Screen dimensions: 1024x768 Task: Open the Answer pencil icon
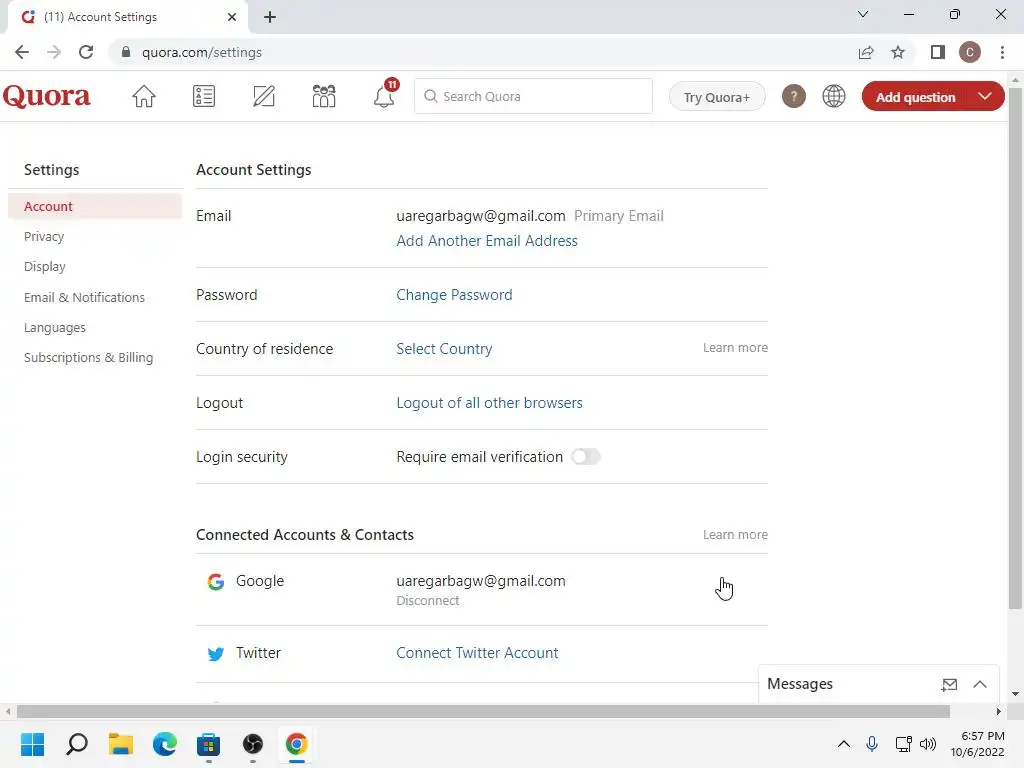[x=264, y=97]
